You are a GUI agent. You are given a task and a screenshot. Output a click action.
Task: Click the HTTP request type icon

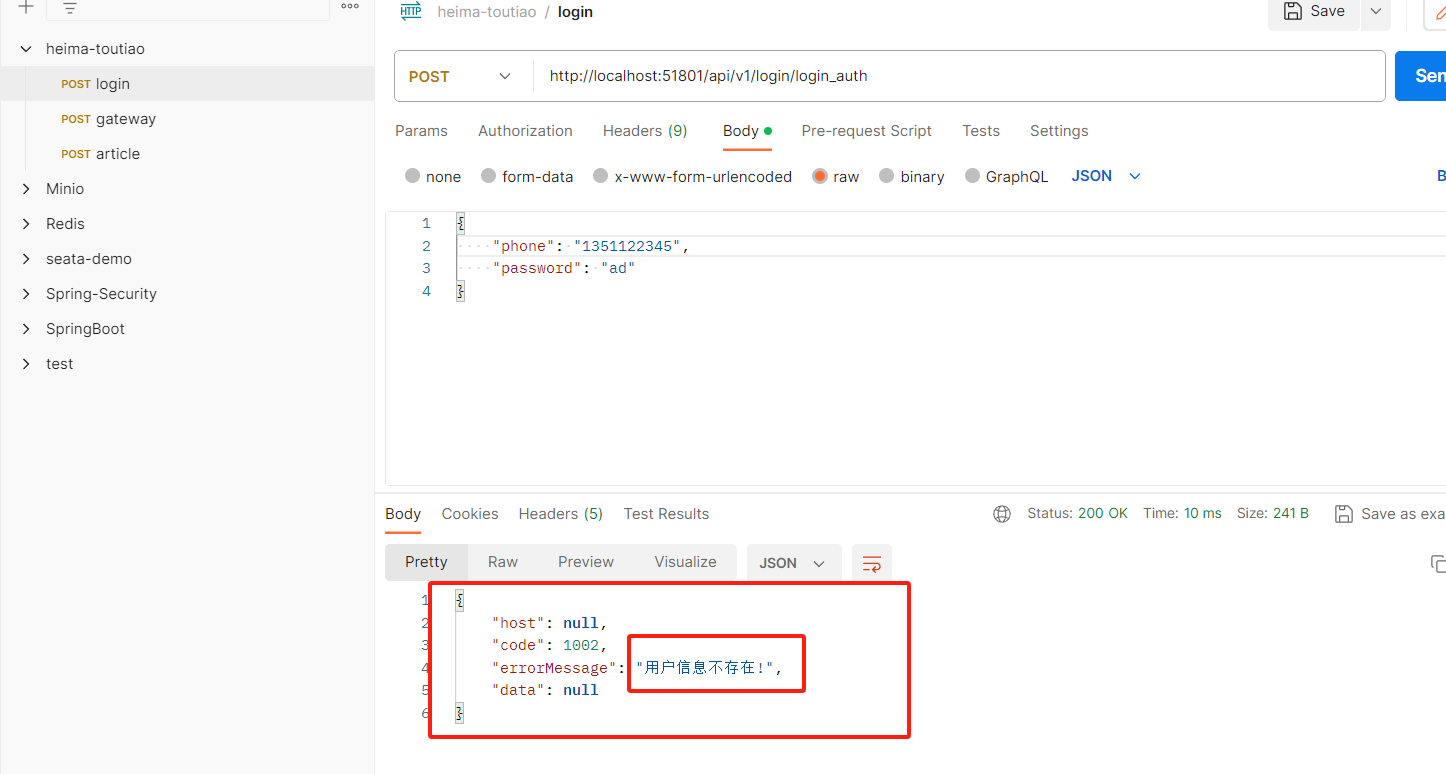click(410, 11)
